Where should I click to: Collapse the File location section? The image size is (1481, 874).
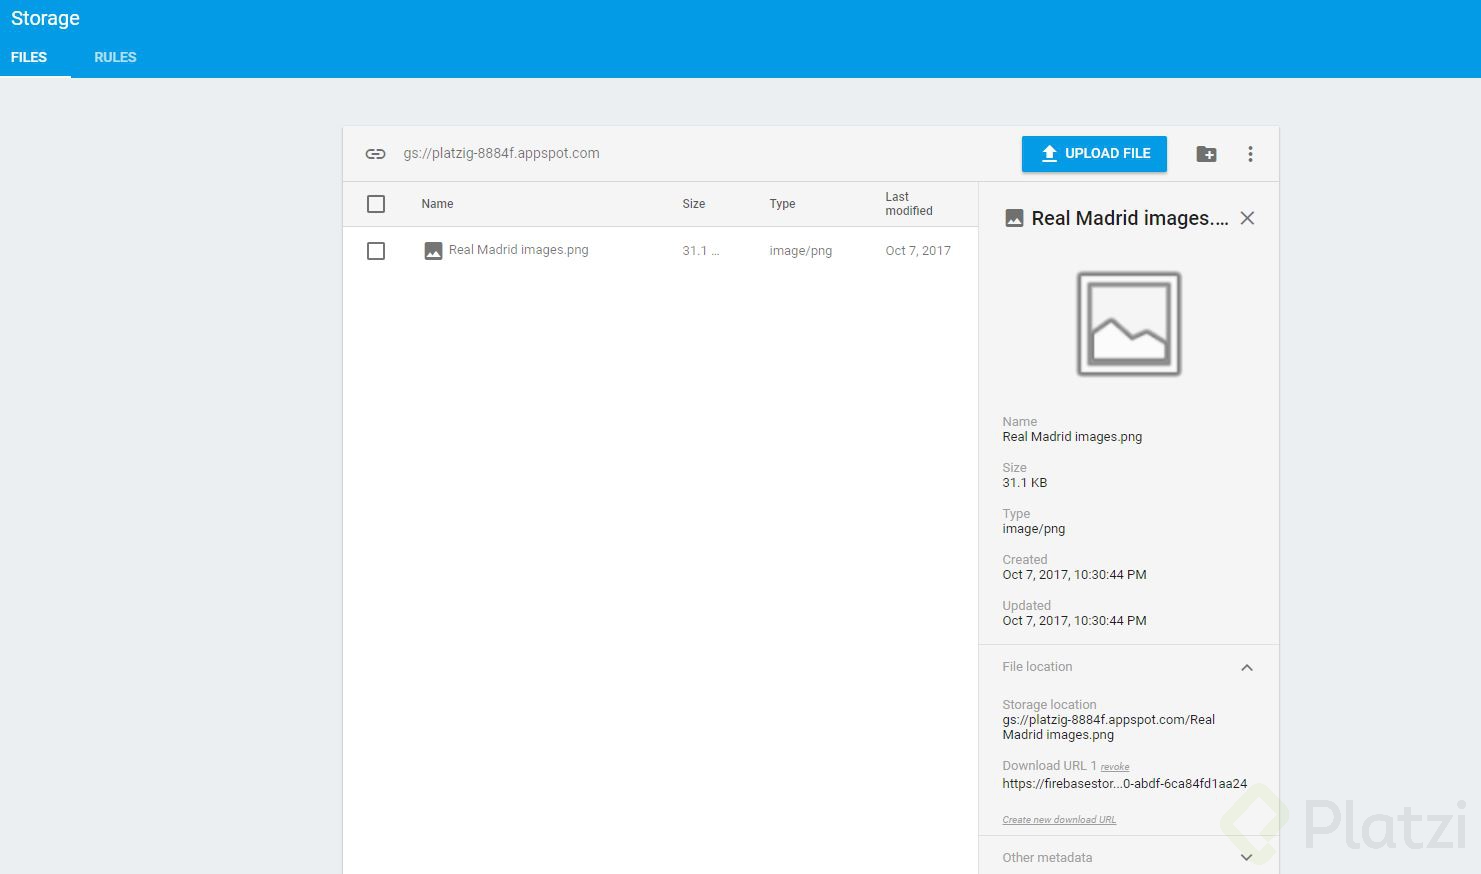[1247, 667]
